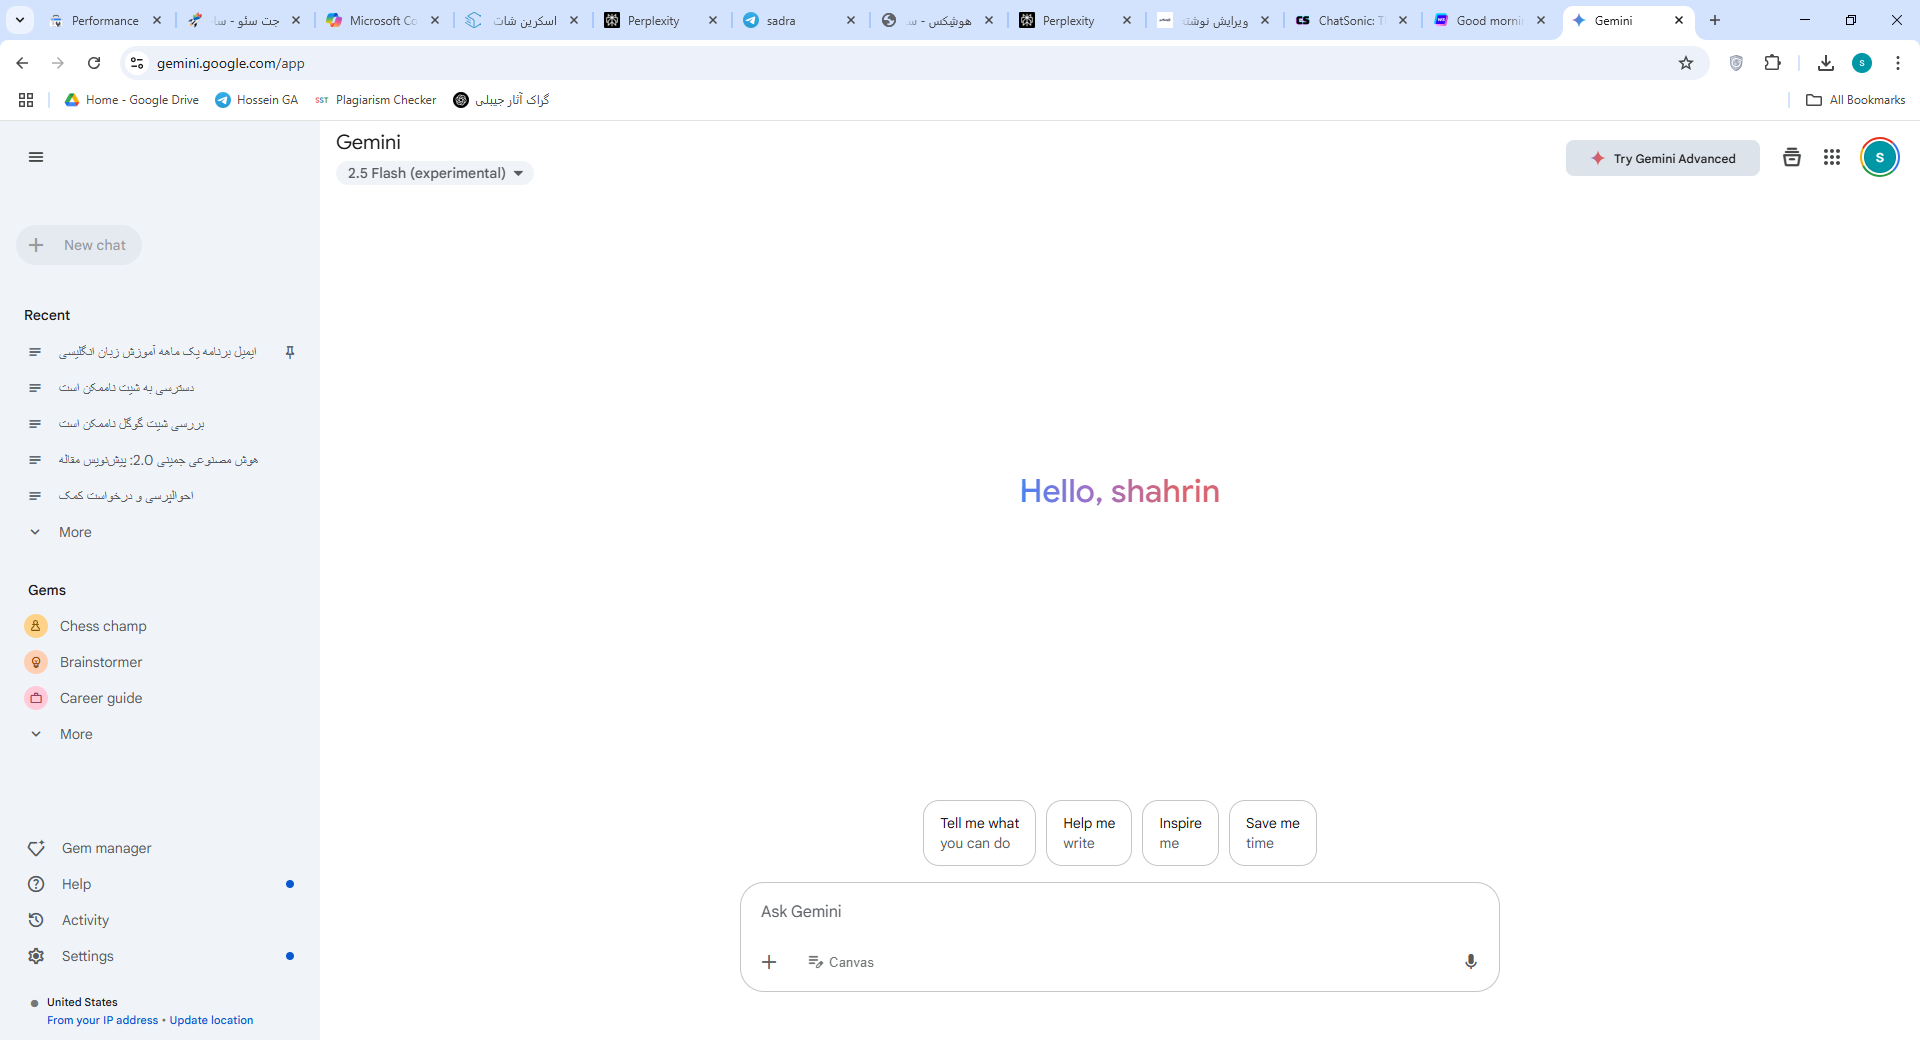
Task: Reload the page
Action: click(94, 63)
